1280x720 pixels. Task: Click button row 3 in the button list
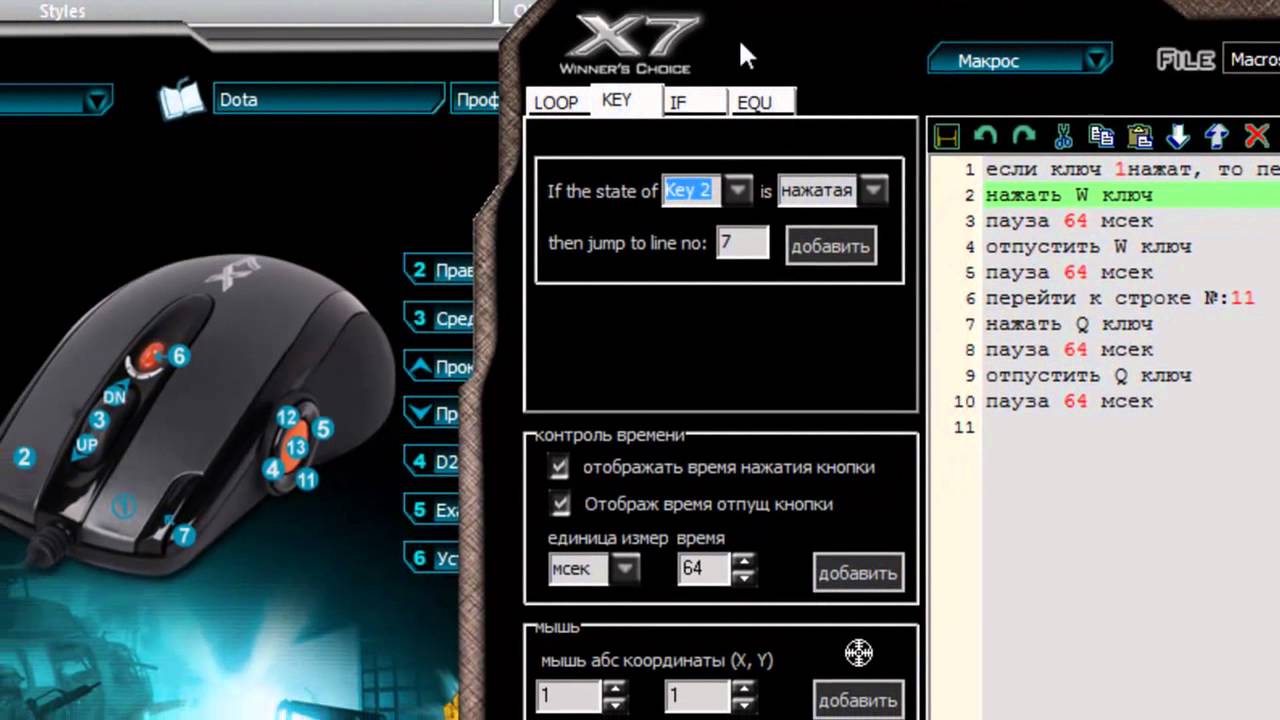(x=438, y=319)
